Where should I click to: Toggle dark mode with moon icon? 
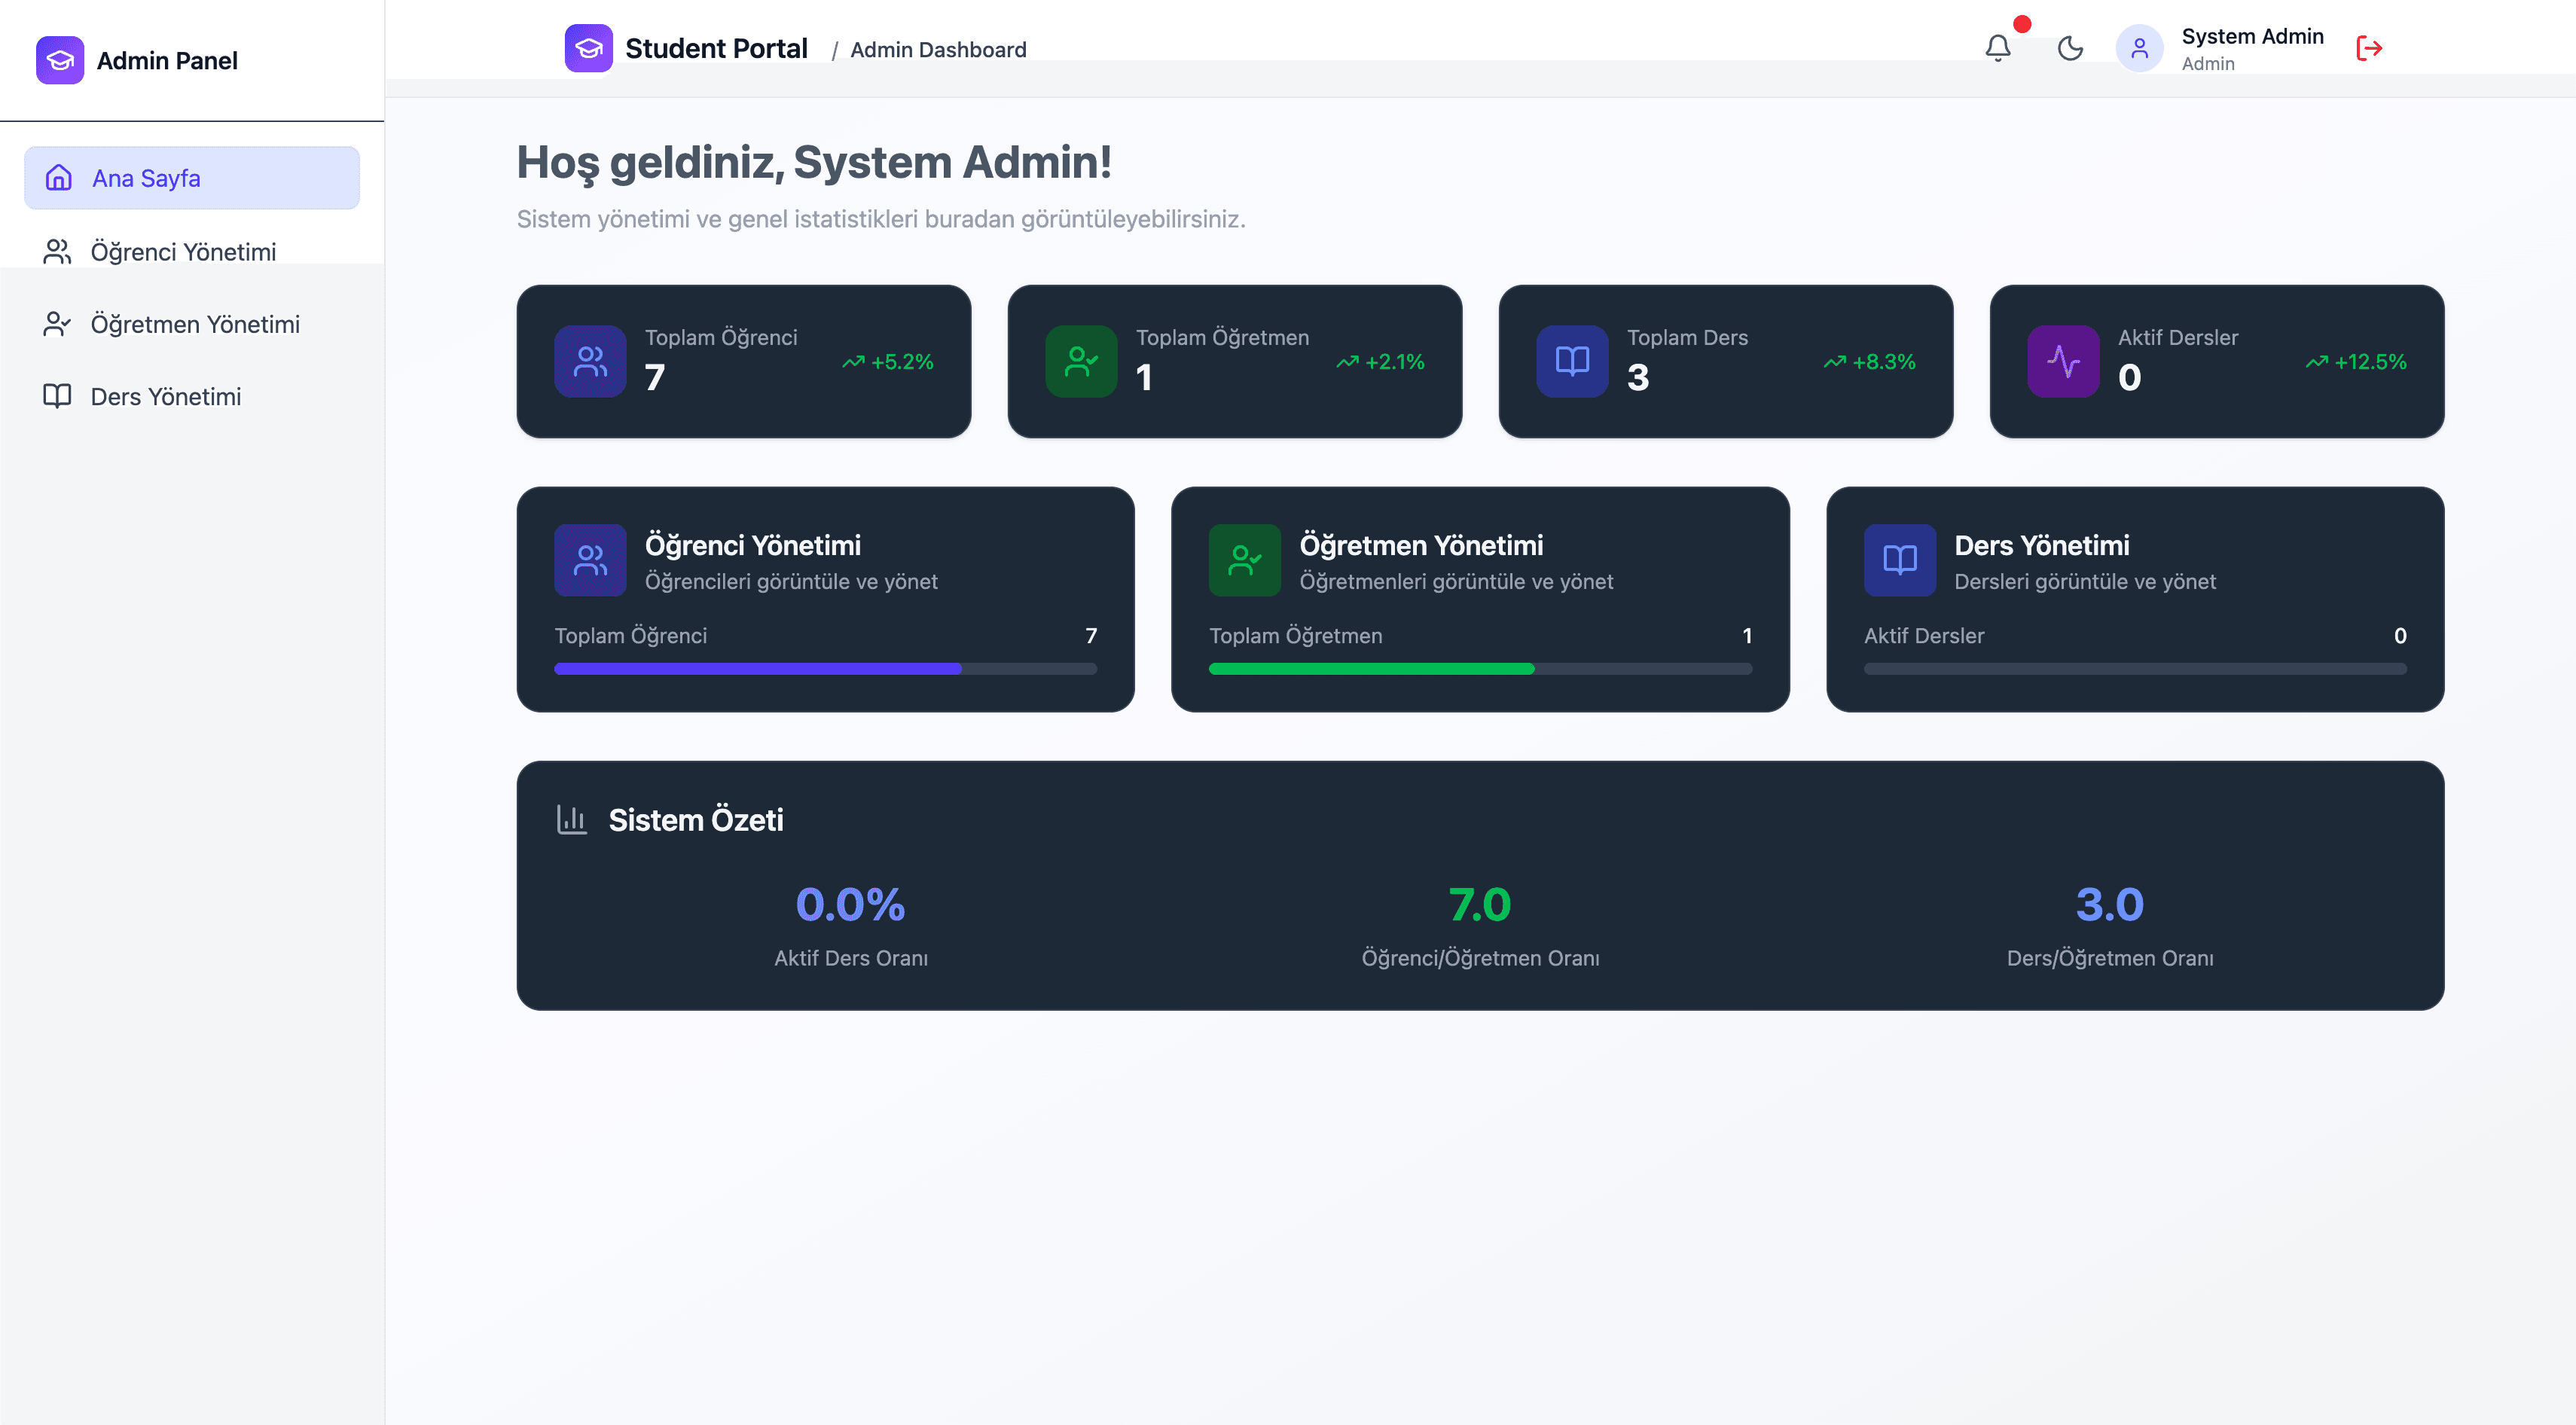pos(2070,48)
